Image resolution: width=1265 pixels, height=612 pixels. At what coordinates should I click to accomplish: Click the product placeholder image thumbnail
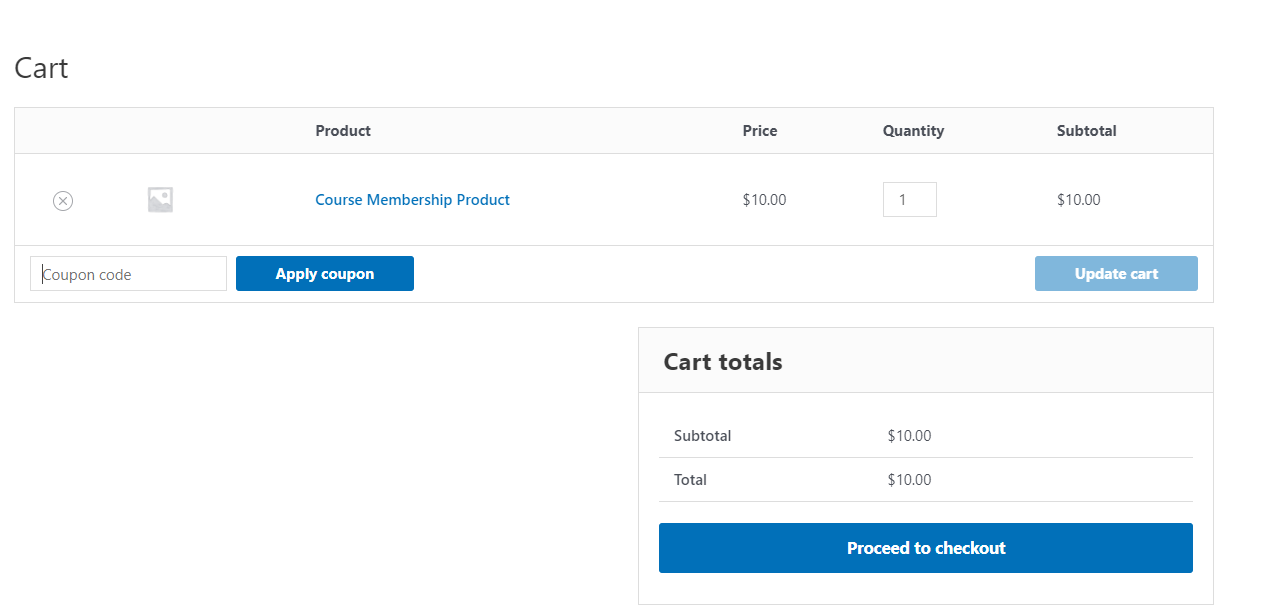160,200
